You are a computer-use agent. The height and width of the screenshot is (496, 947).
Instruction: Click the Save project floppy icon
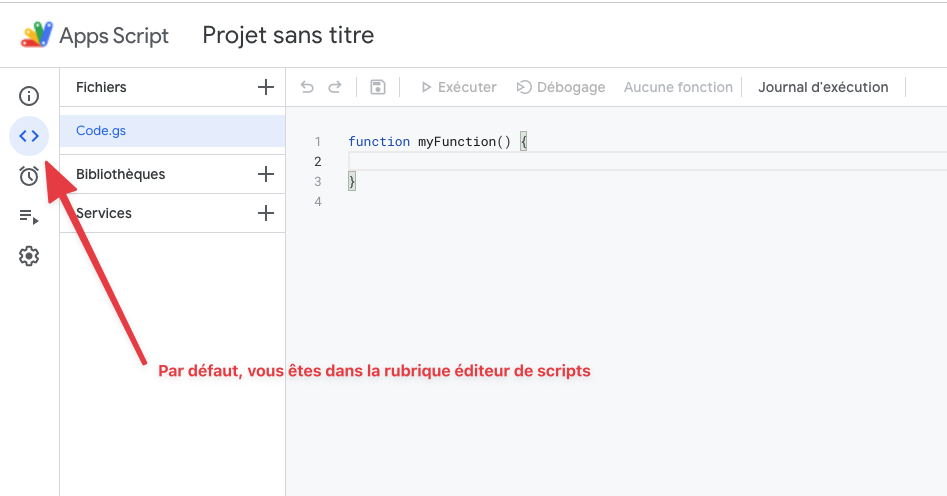coord(377,87)
